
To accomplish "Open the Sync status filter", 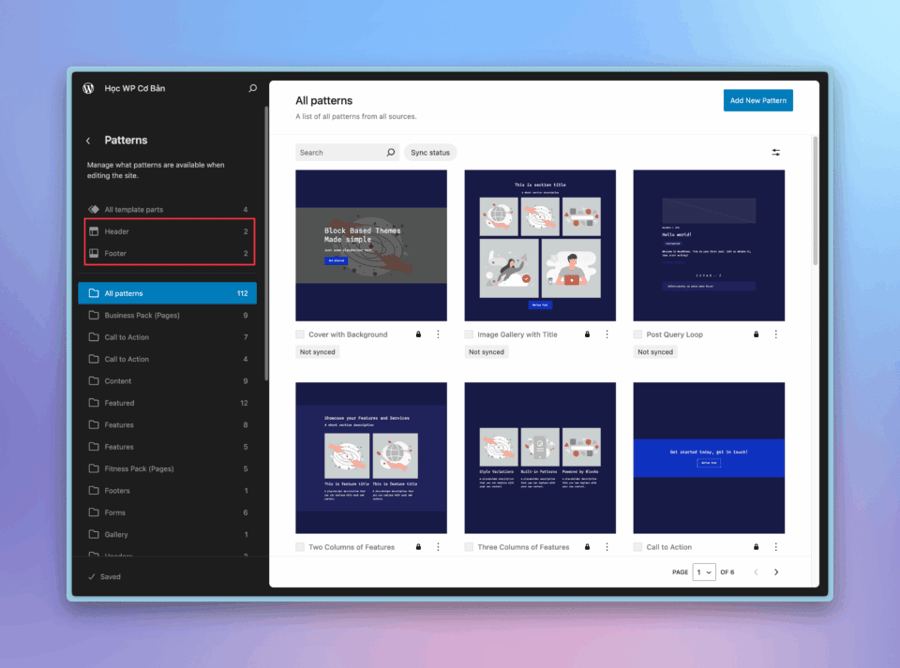I will pos(430,153).
